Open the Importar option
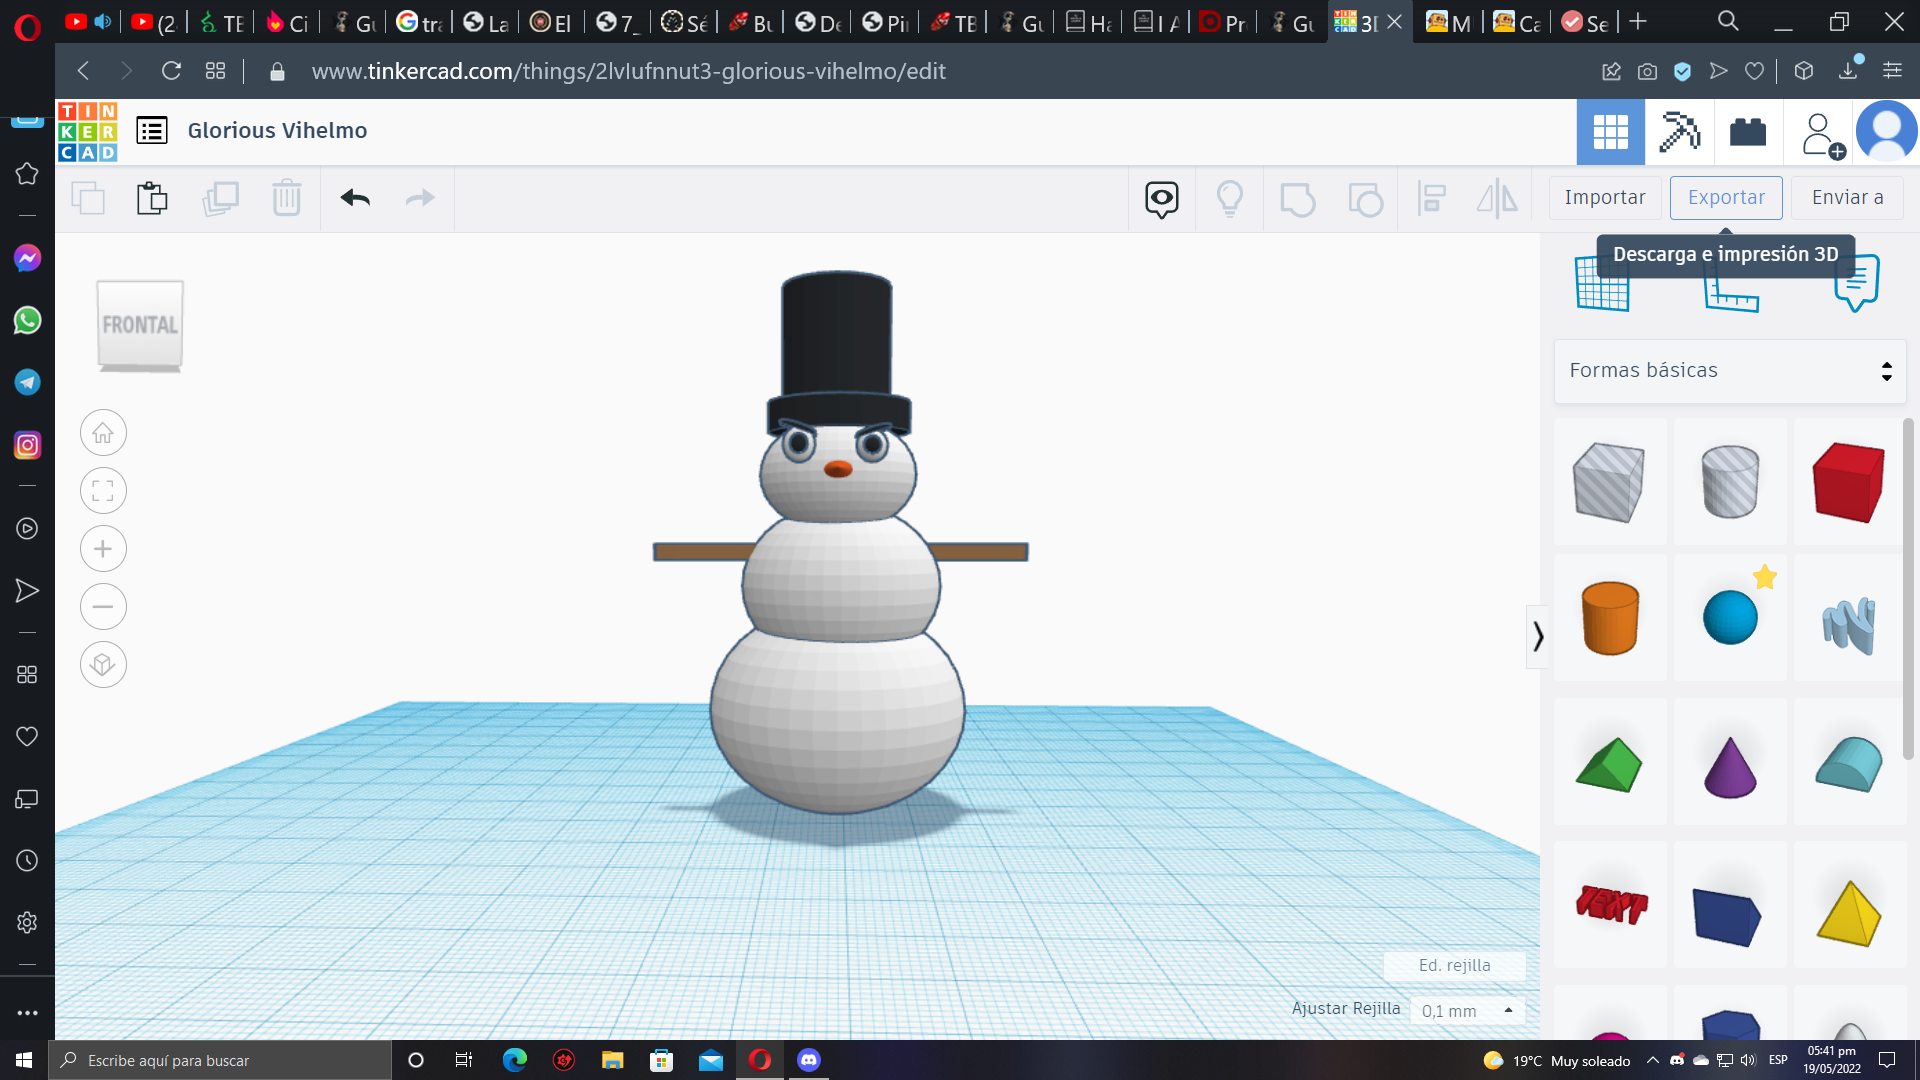The height and width of the screenshot is (1080, 1920). 1604,198
